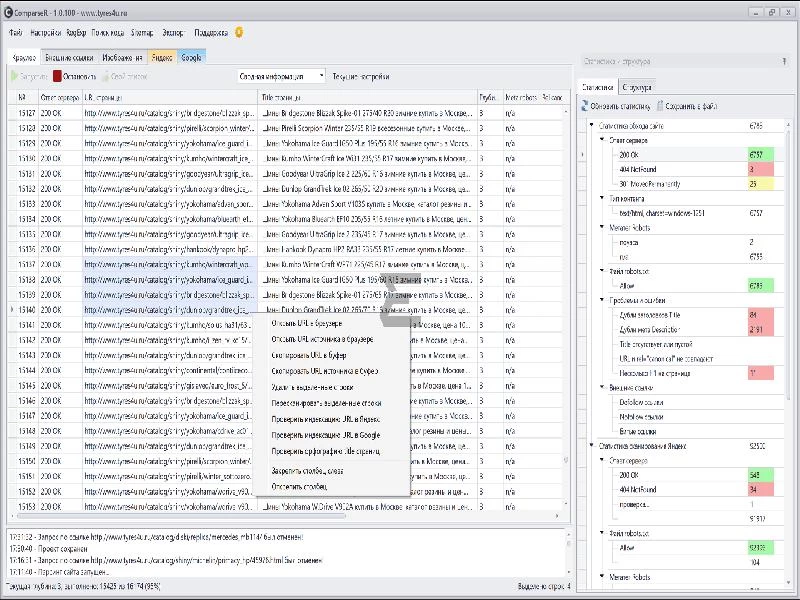Collapse the problems and errors node
The width and height of the screenshot is (800, 600).
pyautogui.click(x=602, y=300)
